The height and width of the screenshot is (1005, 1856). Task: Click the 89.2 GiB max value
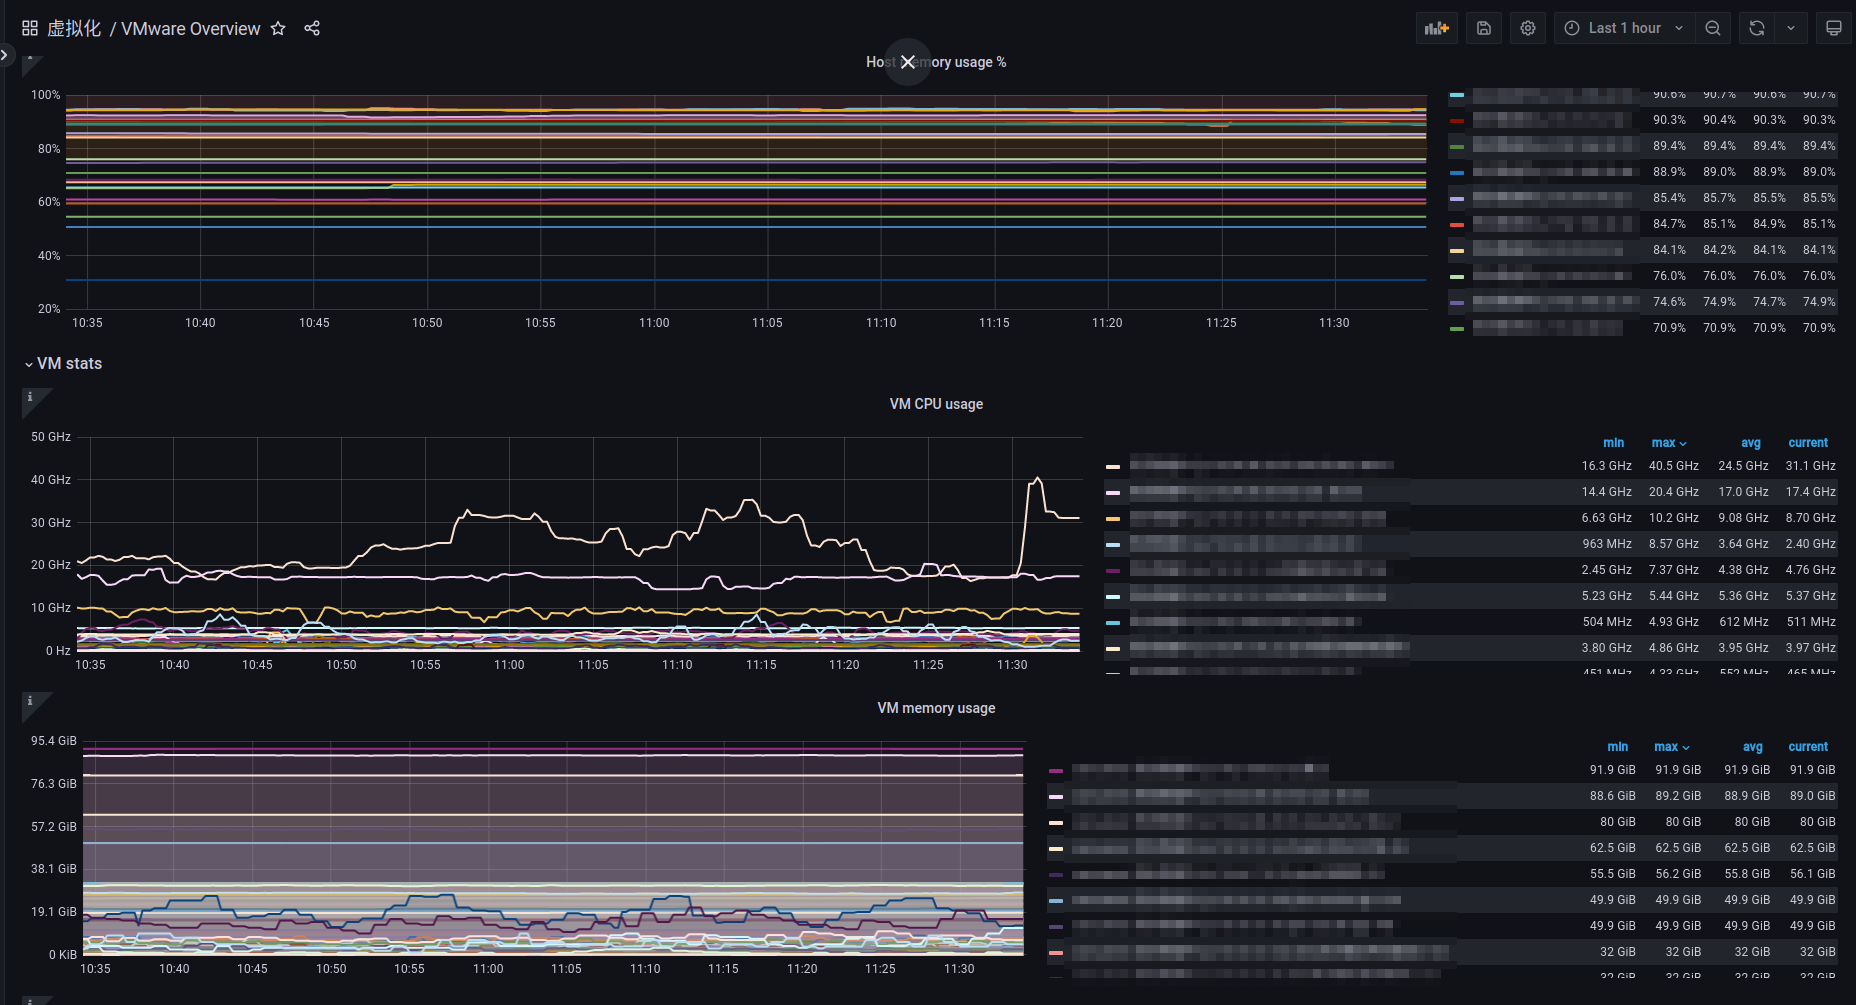[x=1678, y=796]
